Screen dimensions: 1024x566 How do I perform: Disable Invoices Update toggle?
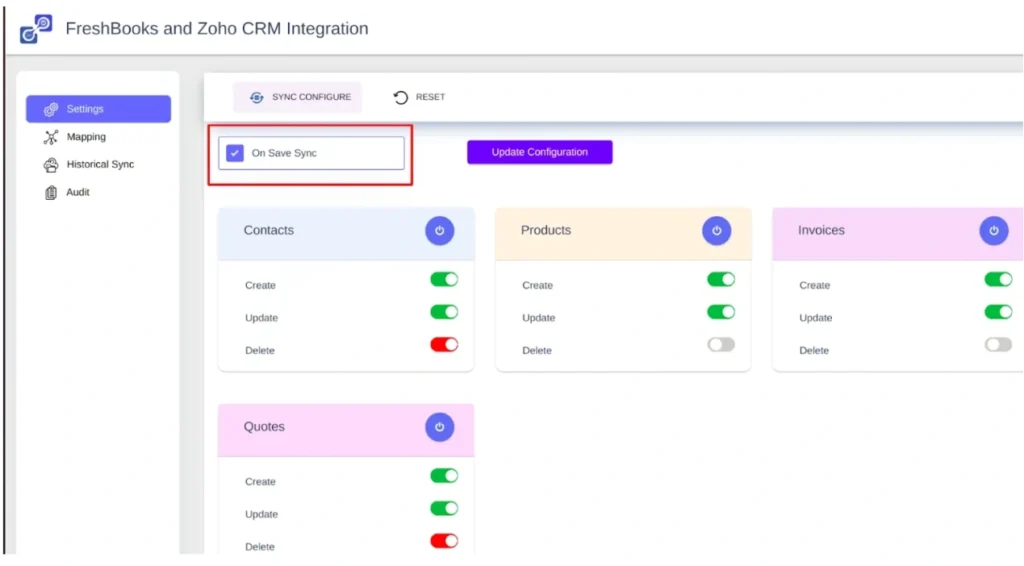(x=998, y=312)
